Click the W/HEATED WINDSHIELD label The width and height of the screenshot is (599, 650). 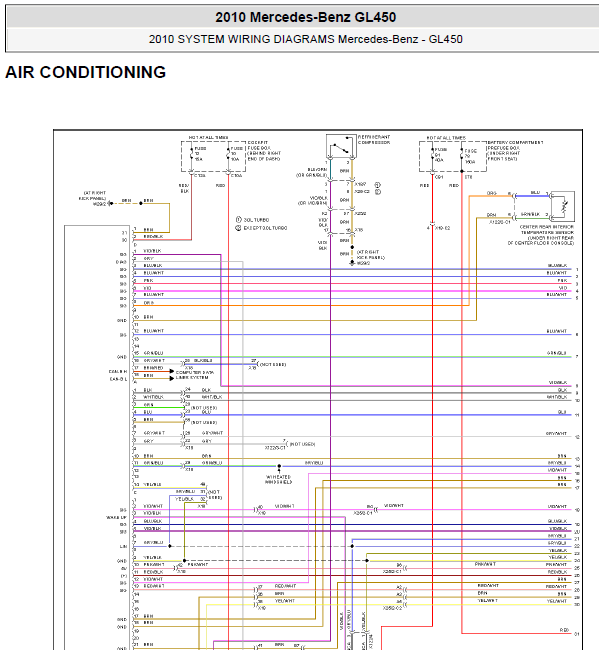pos(279,480)
